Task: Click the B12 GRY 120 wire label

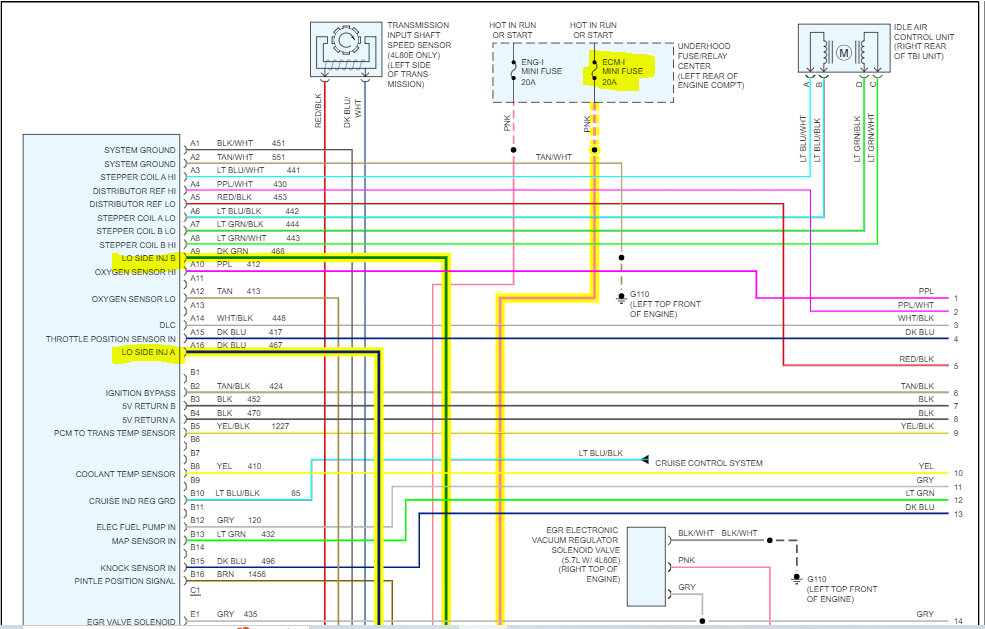Action: [226, 520]
